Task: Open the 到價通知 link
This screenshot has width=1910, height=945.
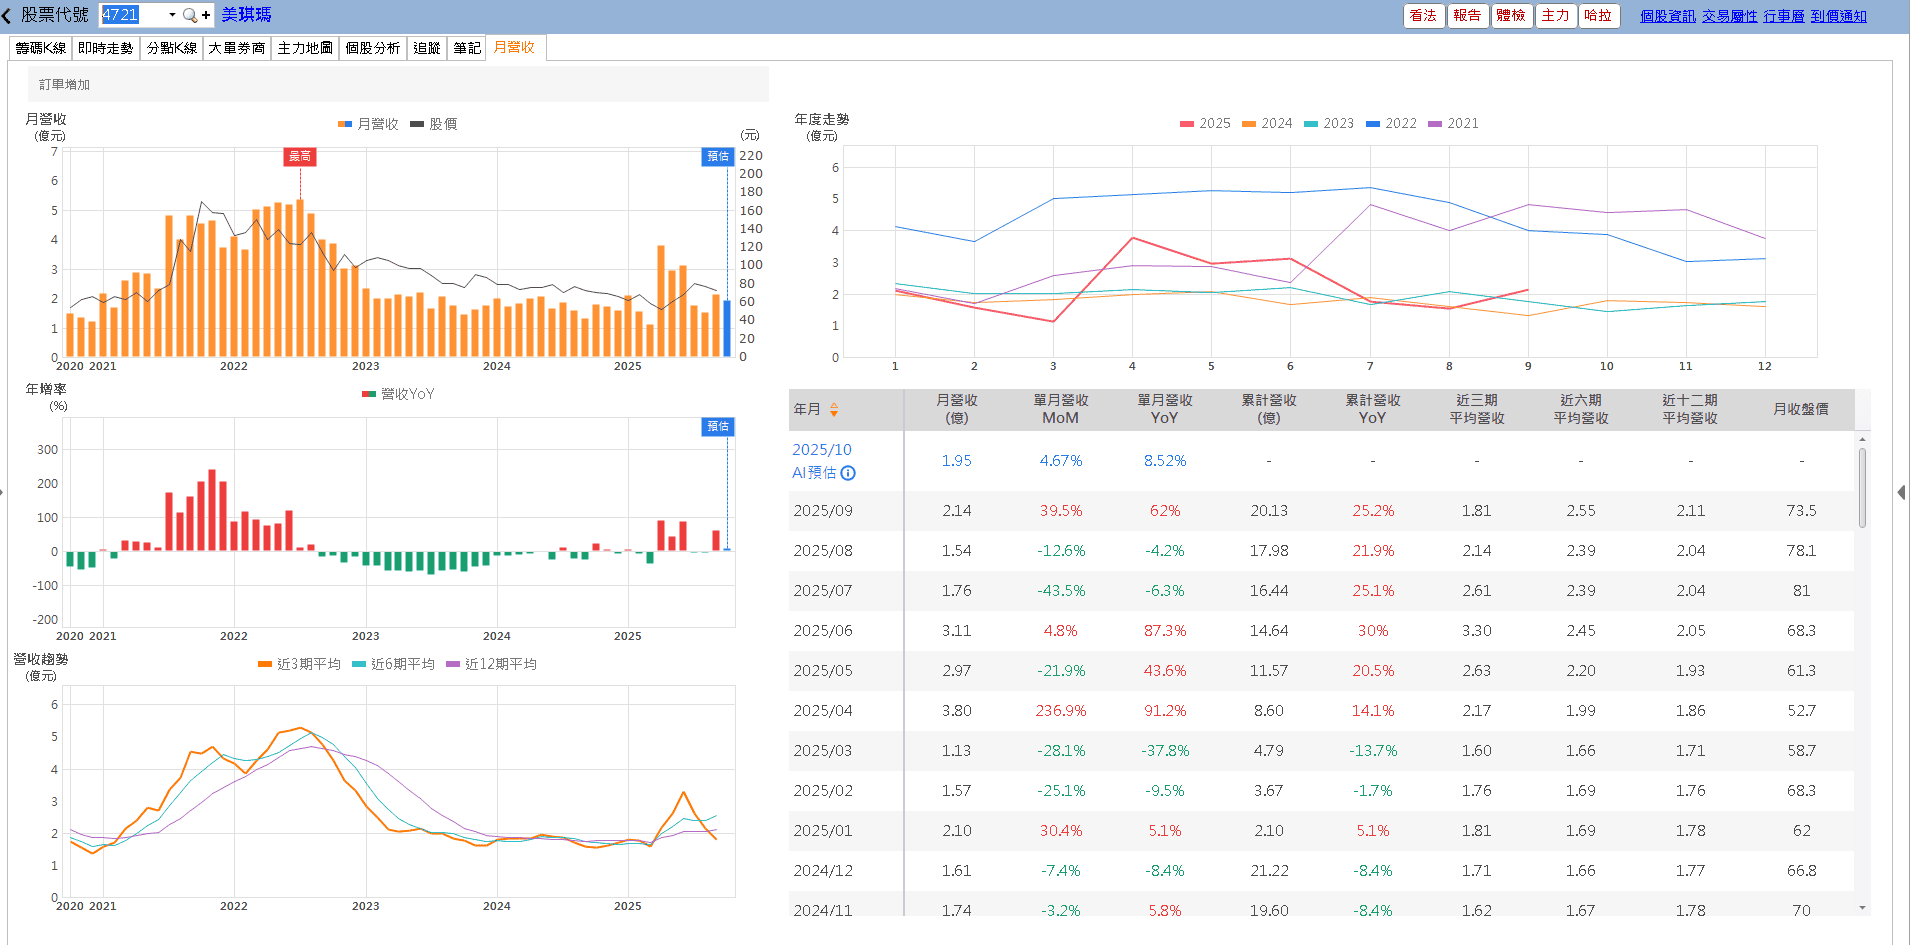Action: point(1838,16)
